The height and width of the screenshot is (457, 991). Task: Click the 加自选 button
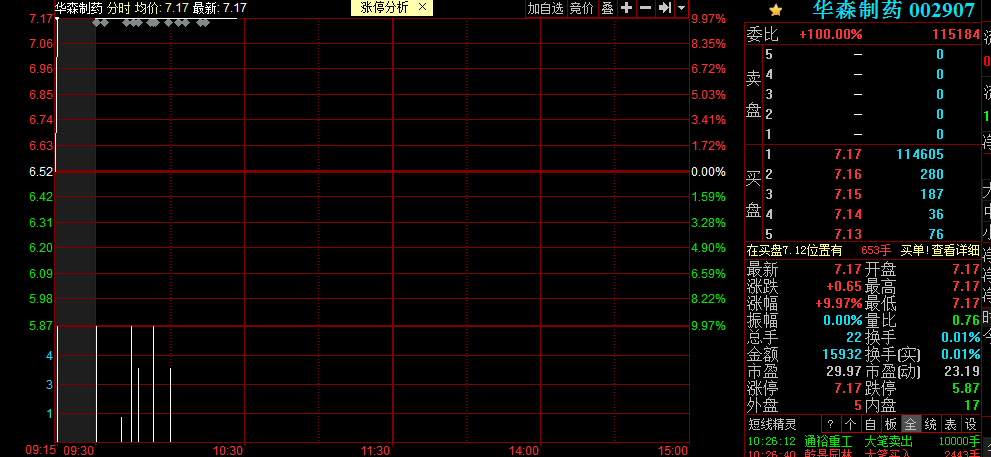click(x=545, y=8)
